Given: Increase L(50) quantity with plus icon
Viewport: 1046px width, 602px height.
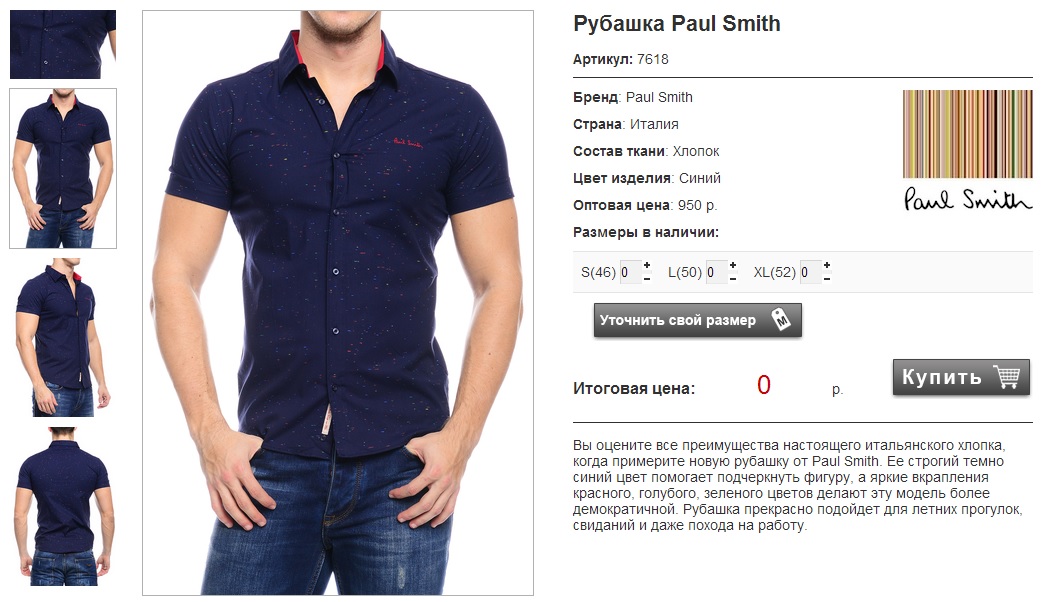Looking at the screenshot, I should point(732,266).
